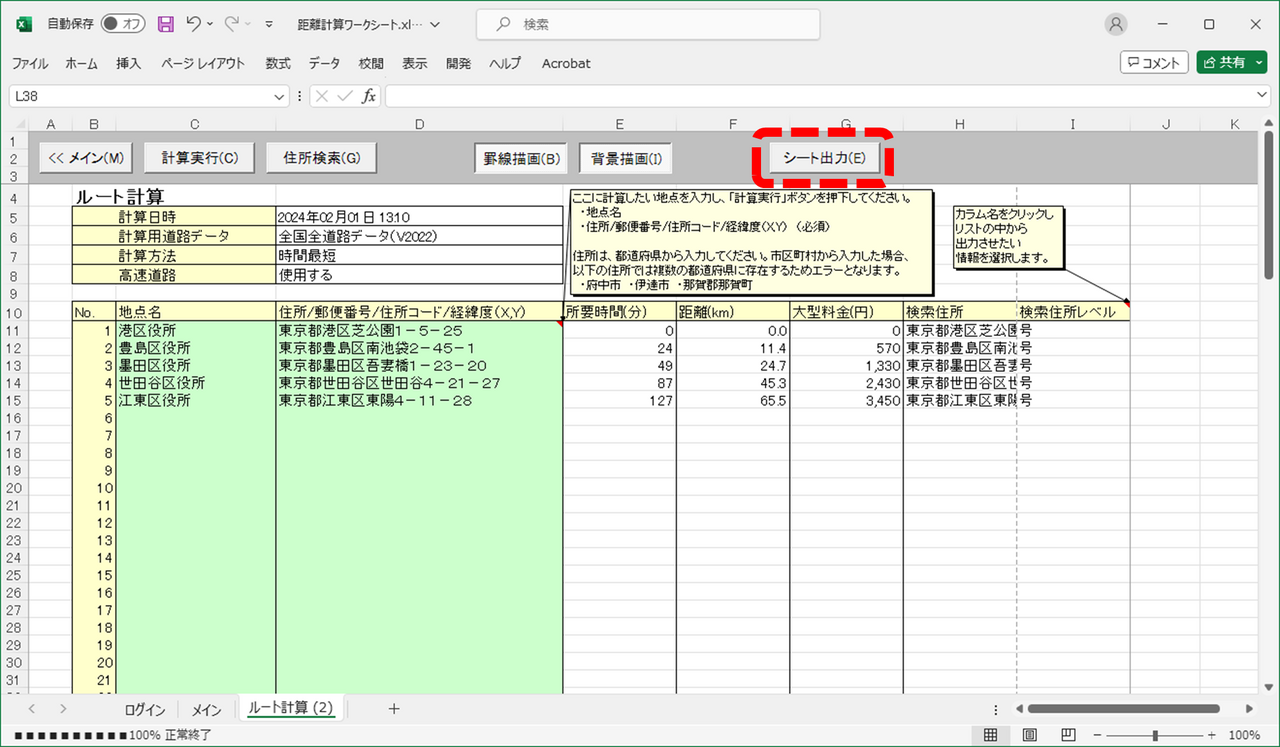Image resolution: width=1280 pixels, height=747 pixels.
Task: Switch to the 表示 ribbon tab
Action: point(415,63)
